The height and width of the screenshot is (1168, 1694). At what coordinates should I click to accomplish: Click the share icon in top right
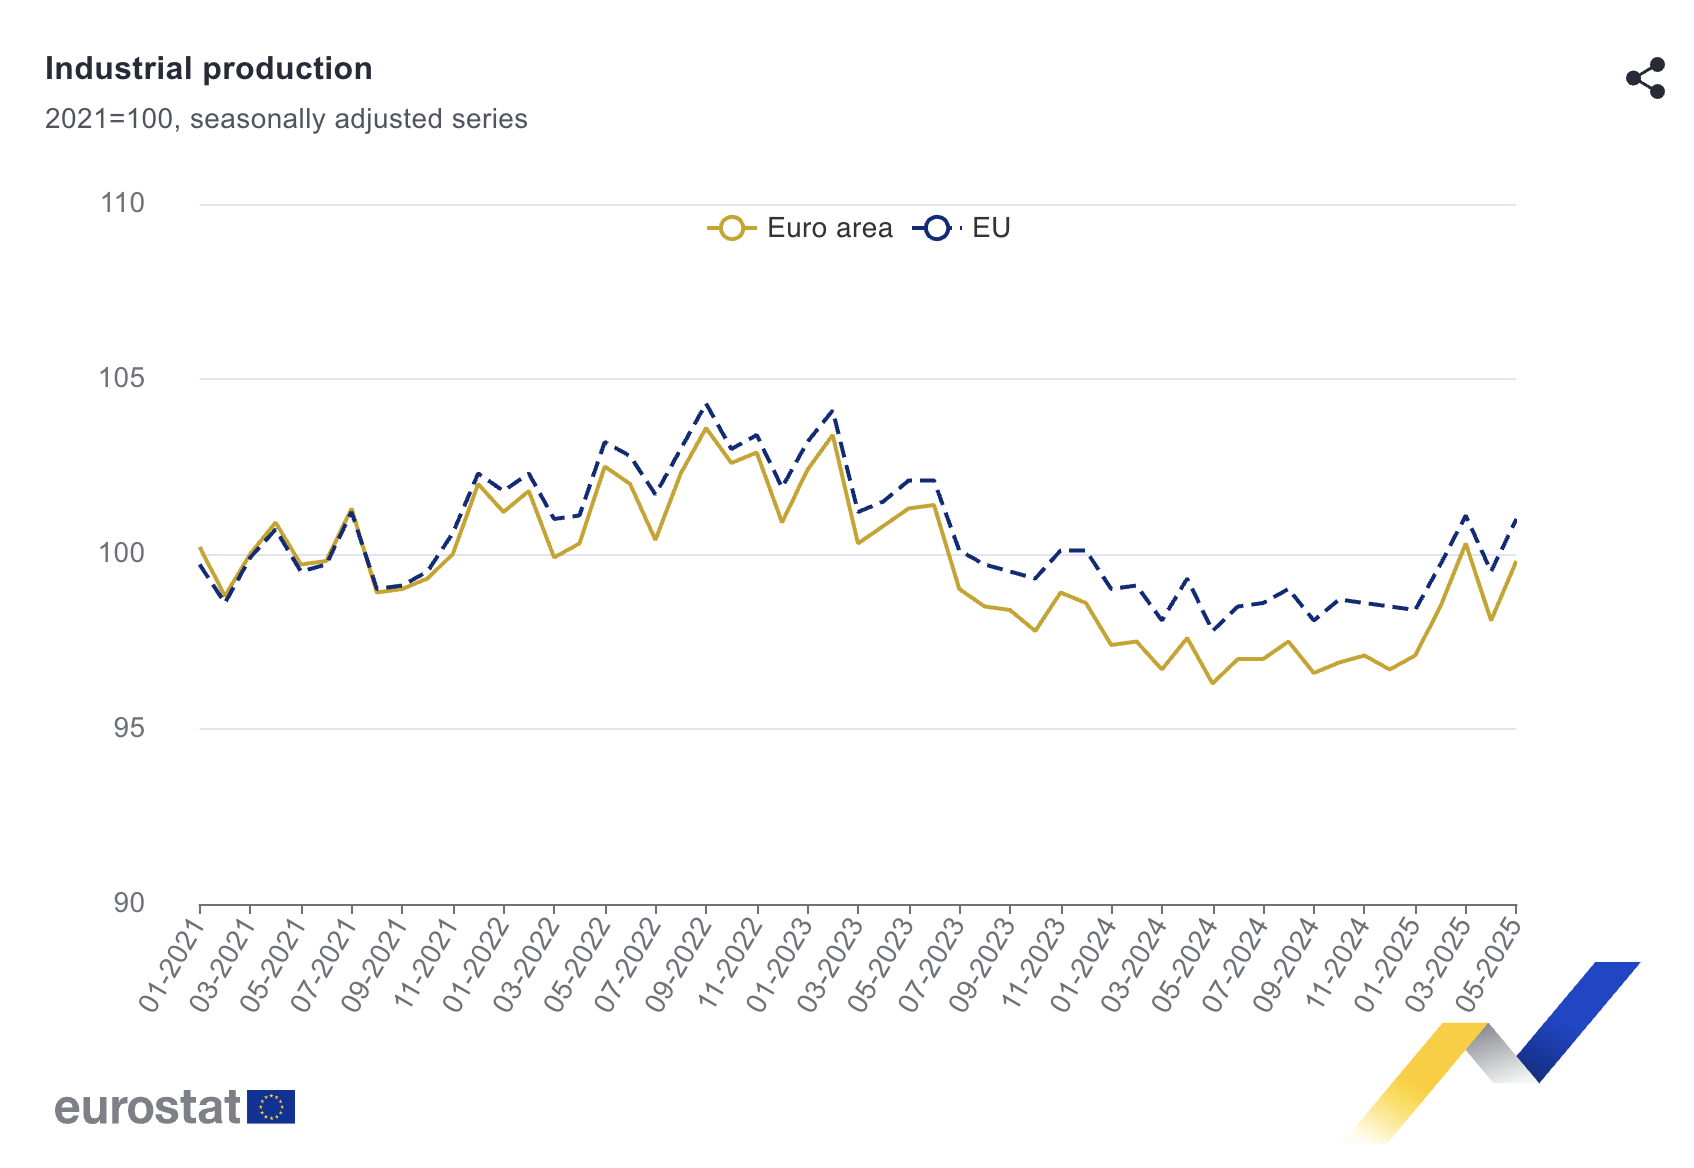[1645, 78]
